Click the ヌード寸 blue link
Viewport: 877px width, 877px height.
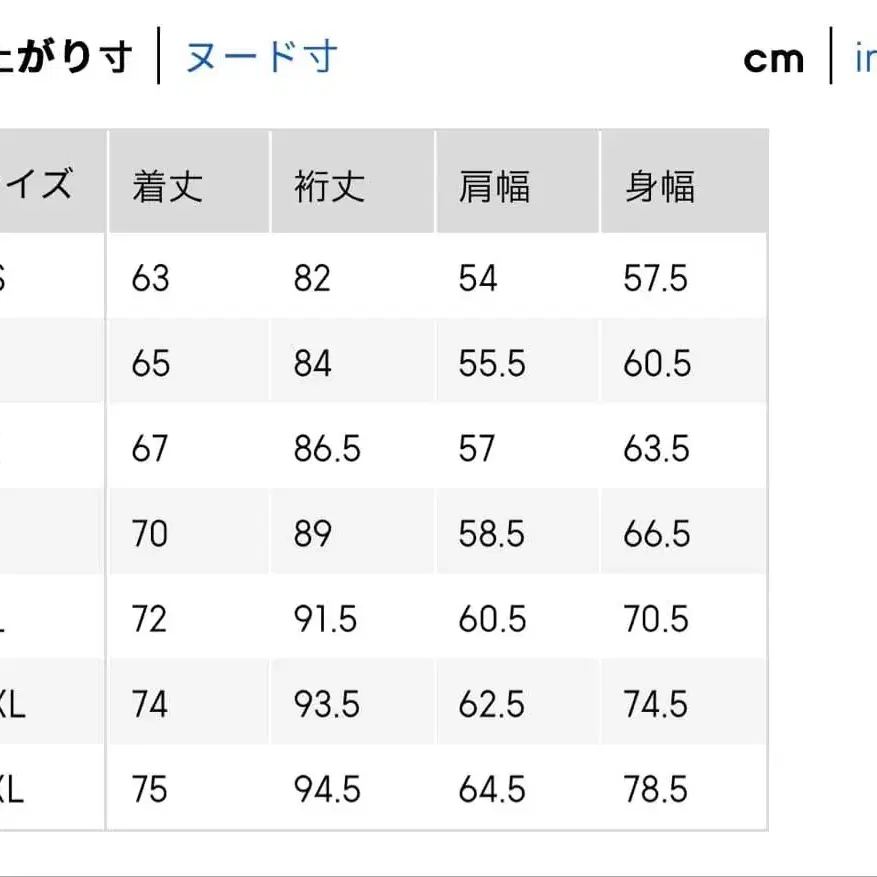[259, 58]
